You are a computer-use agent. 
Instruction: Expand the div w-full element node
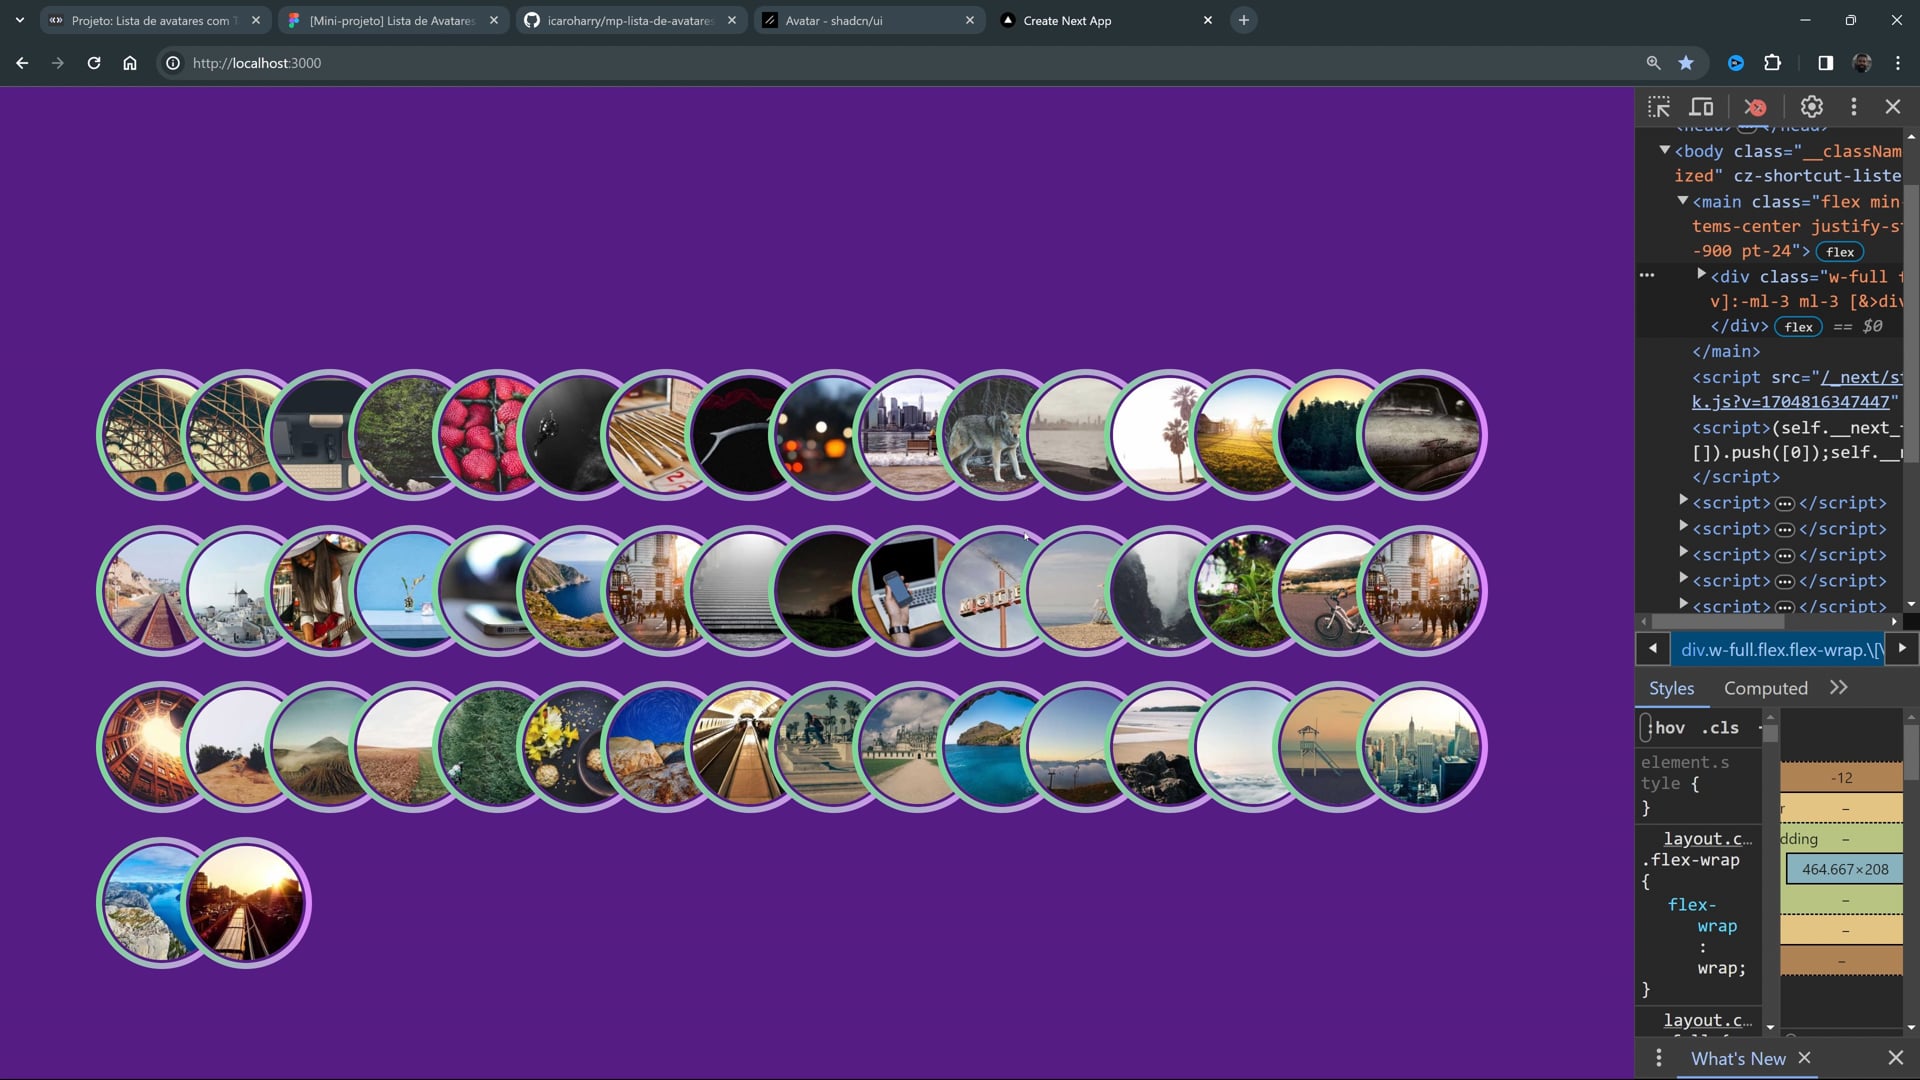(x=1701, y=274)
